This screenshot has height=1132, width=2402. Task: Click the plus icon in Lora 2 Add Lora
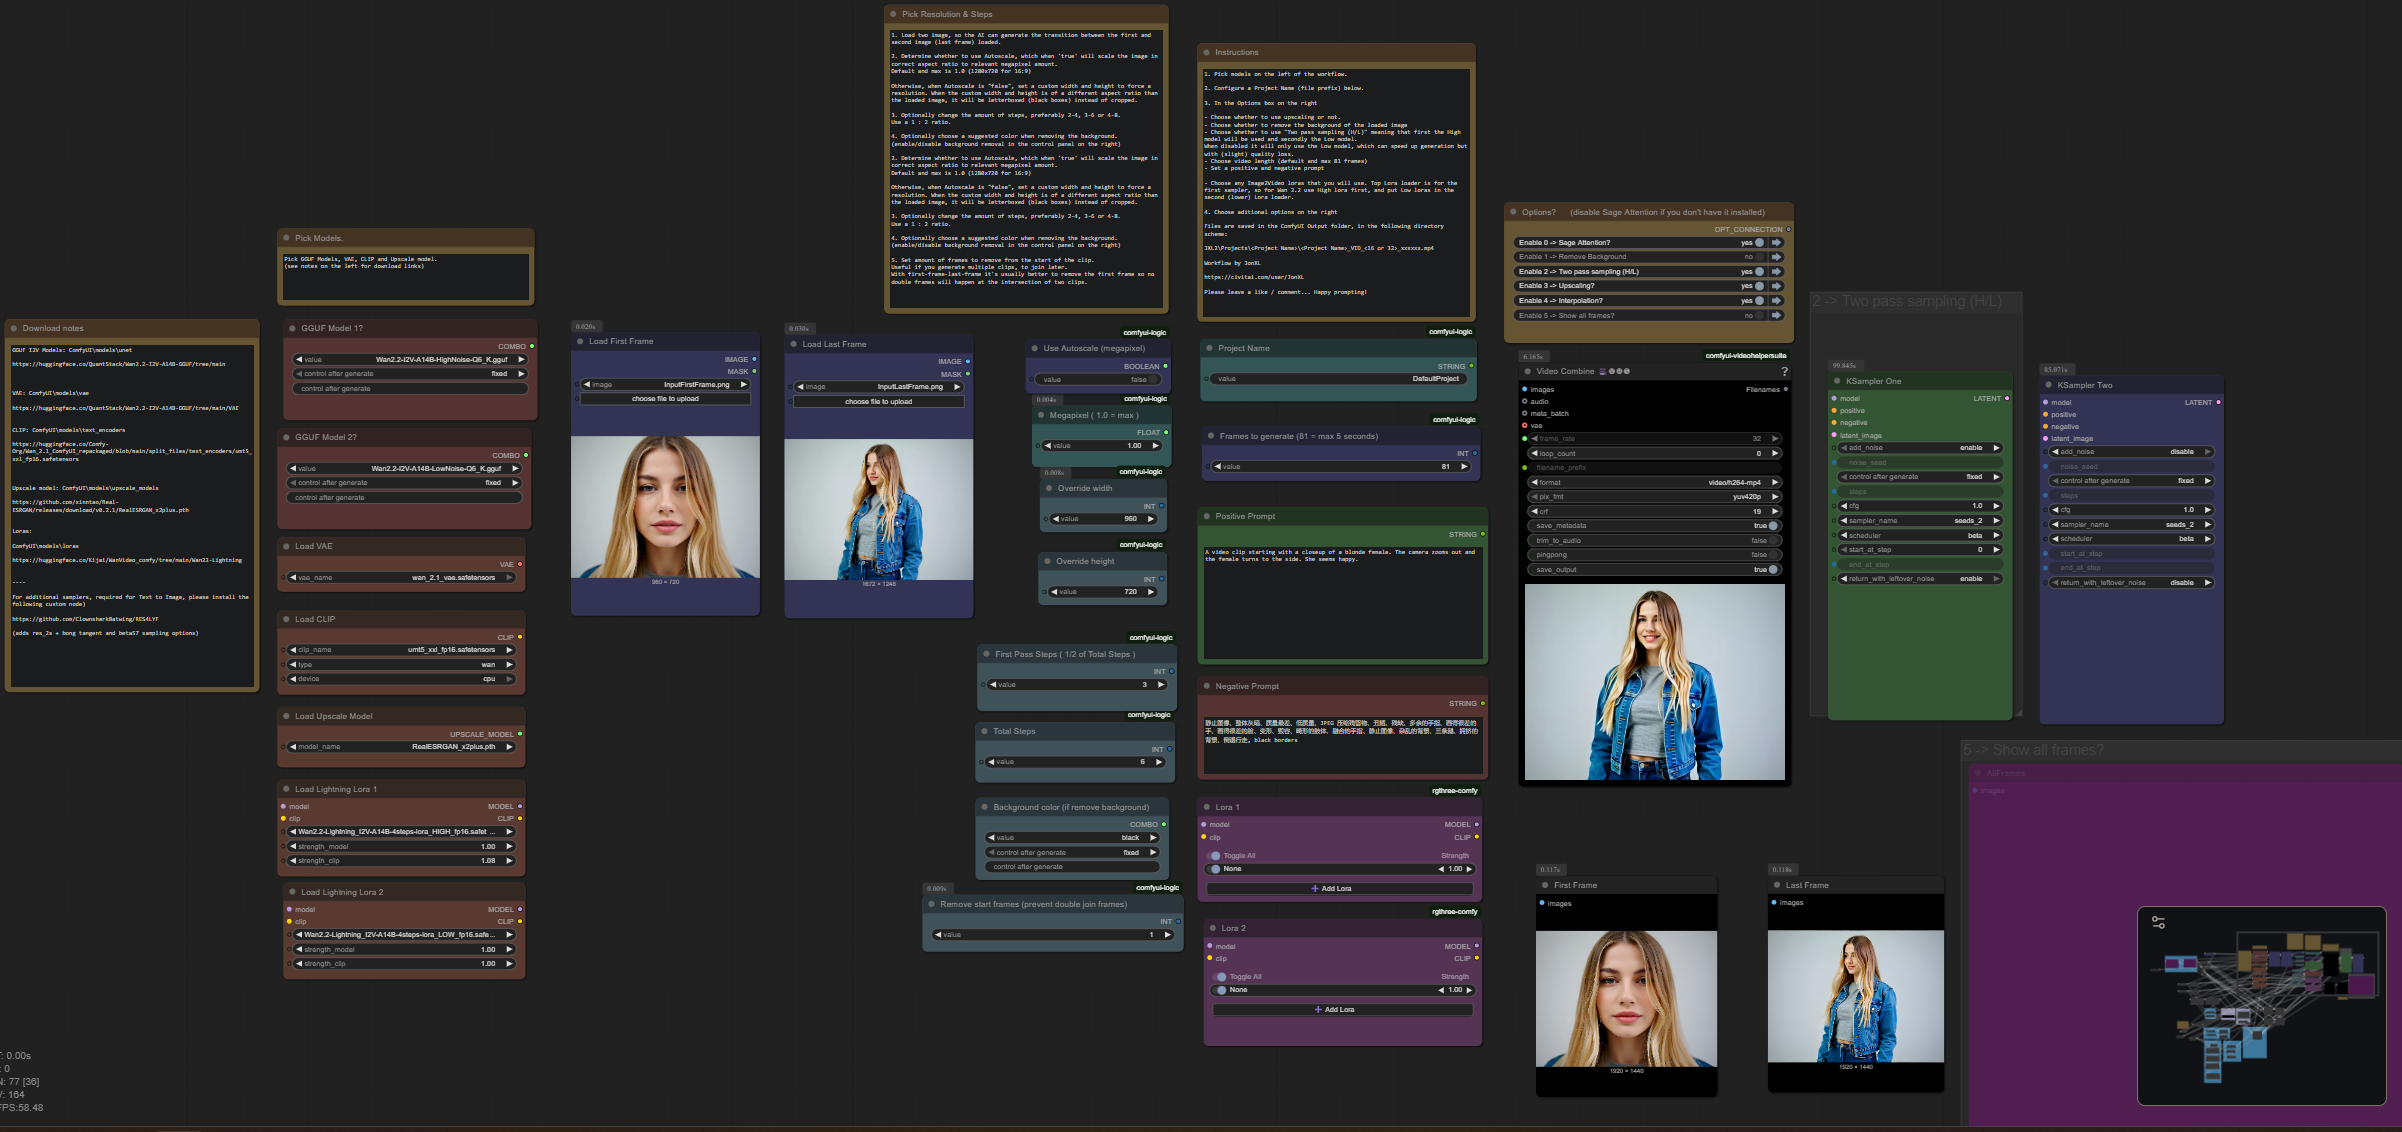click(1318, 1010)
